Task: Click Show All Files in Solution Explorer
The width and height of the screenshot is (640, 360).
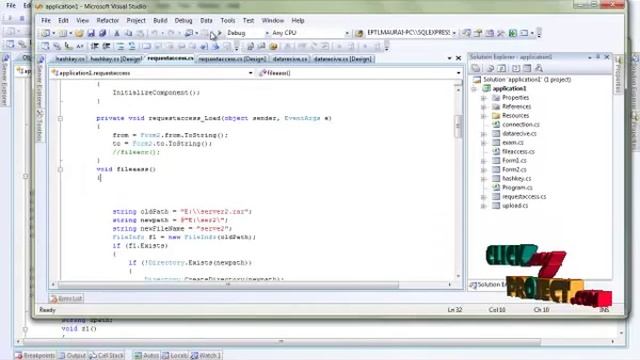Action: click(490, 68)
